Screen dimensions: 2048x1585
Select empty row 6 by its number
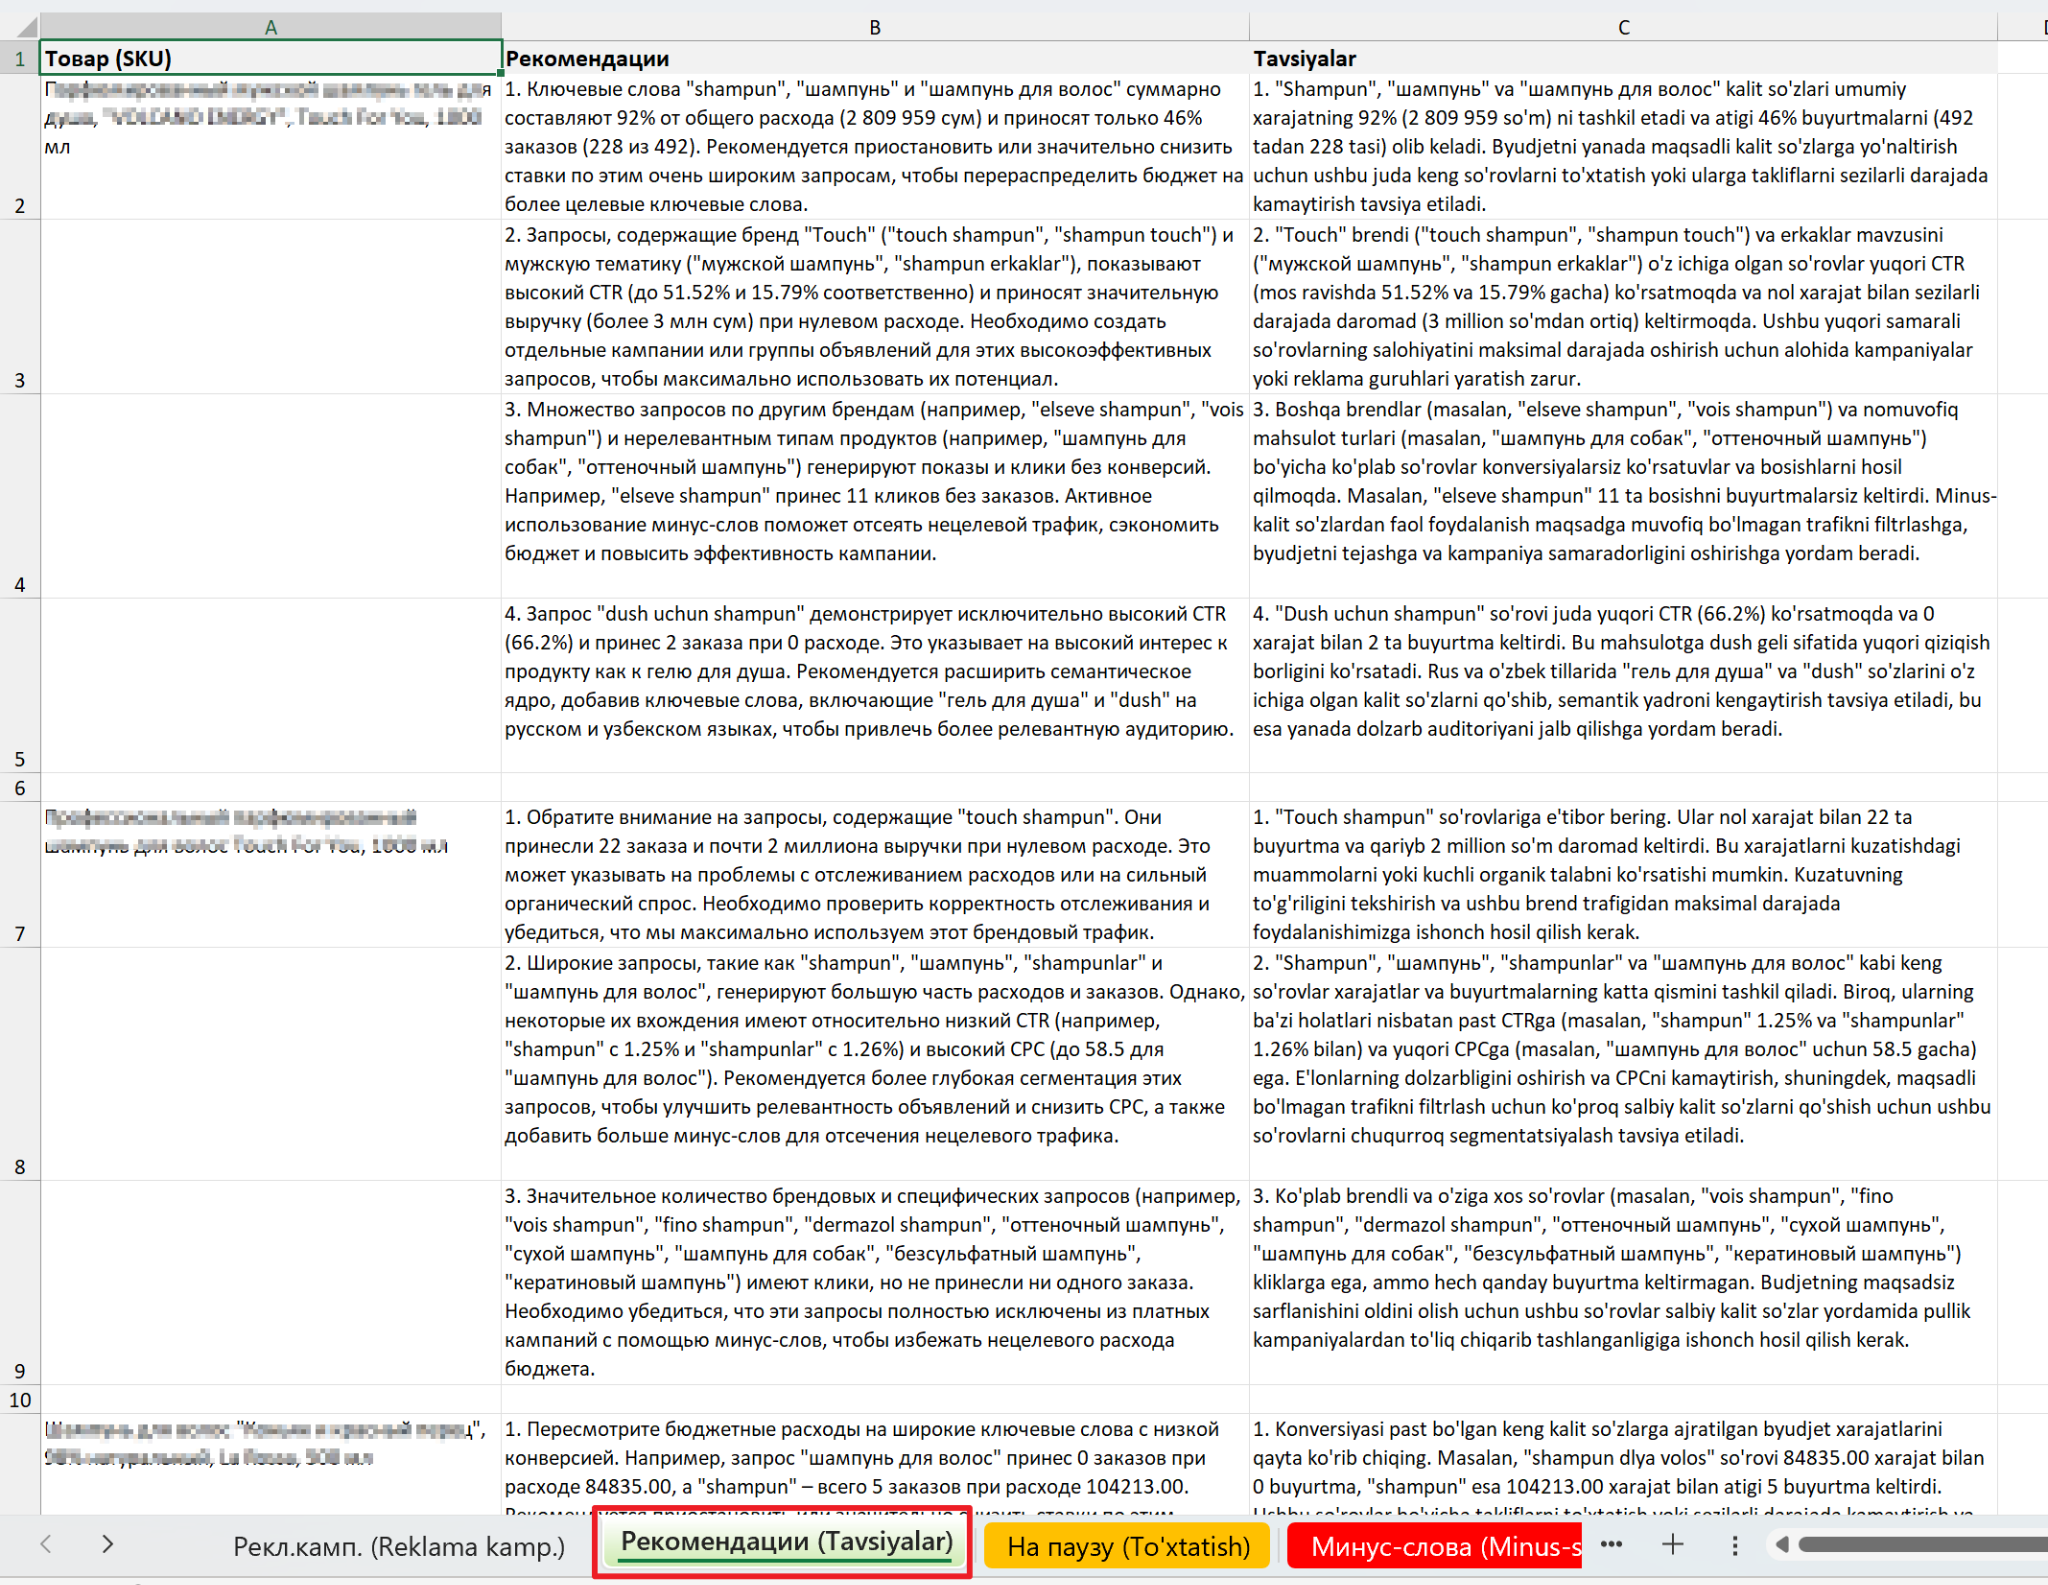pyautogui.click(x=20, y=787)
